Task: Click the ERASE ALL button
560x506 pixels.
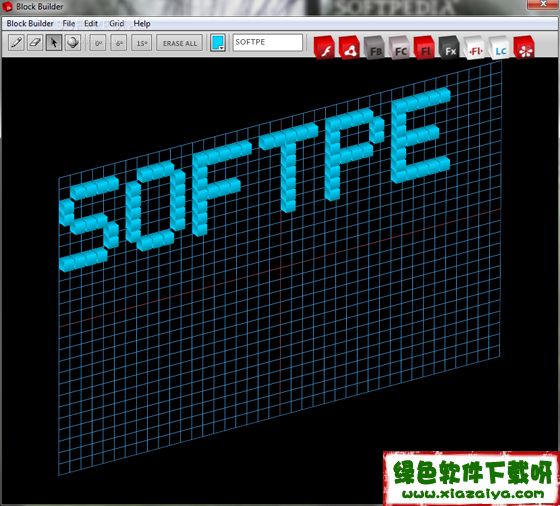Action: (180, 43)
